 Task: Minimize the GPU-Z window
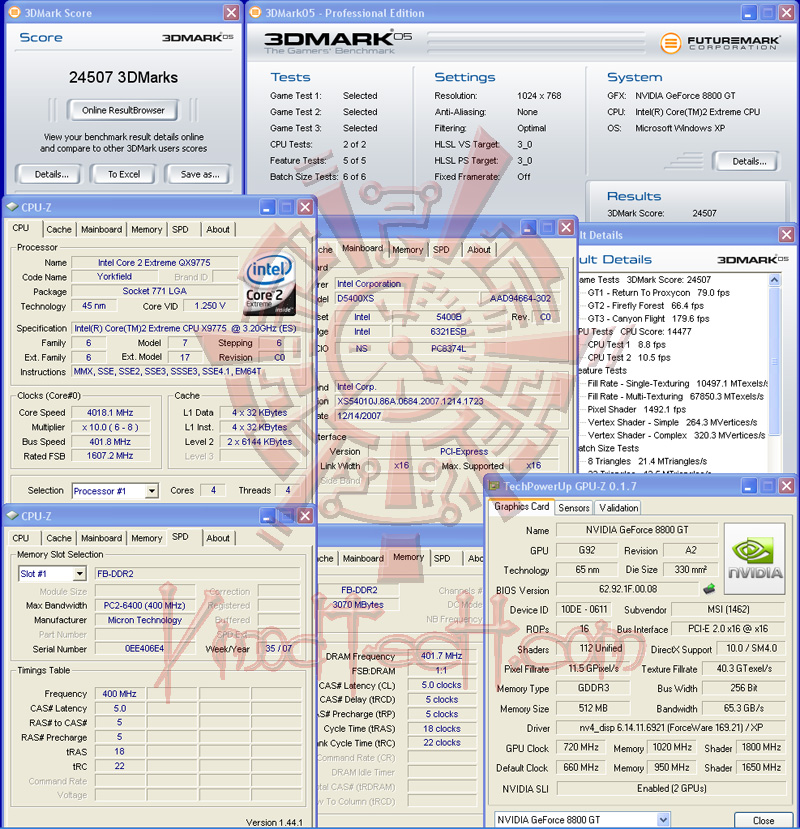coord(748,486)
